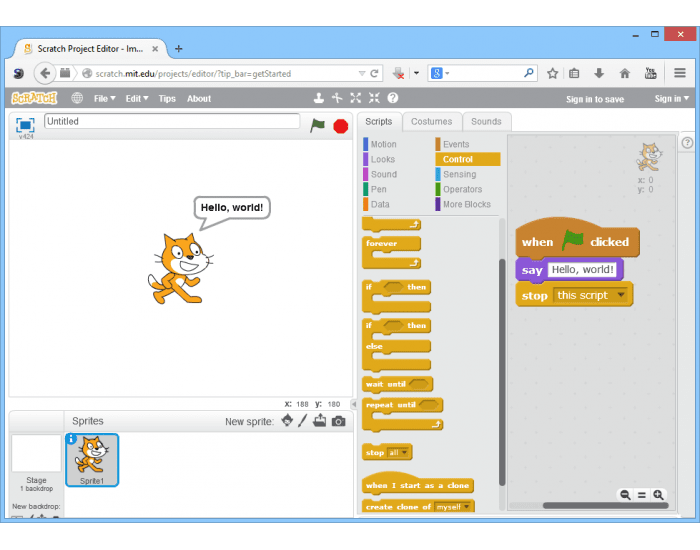Open a new browser tab
Image resolution: width=700 pixels, height=550 pixels.
(179, 49)
